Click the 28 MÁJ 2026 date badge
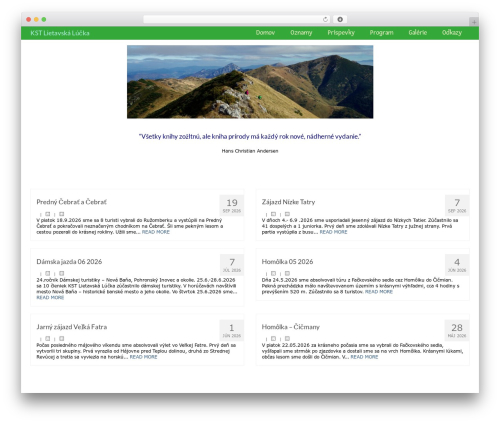 (x=457, y=330)
